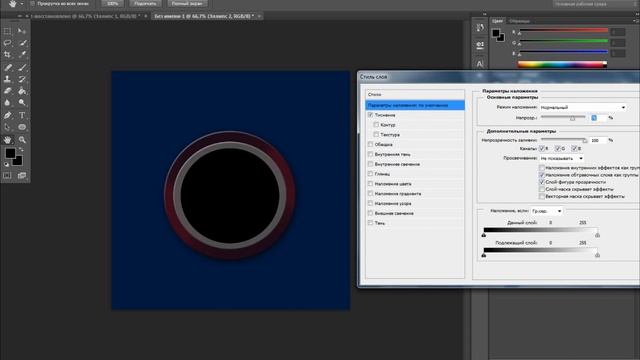Select the Brush tool

tap(22, 68)
